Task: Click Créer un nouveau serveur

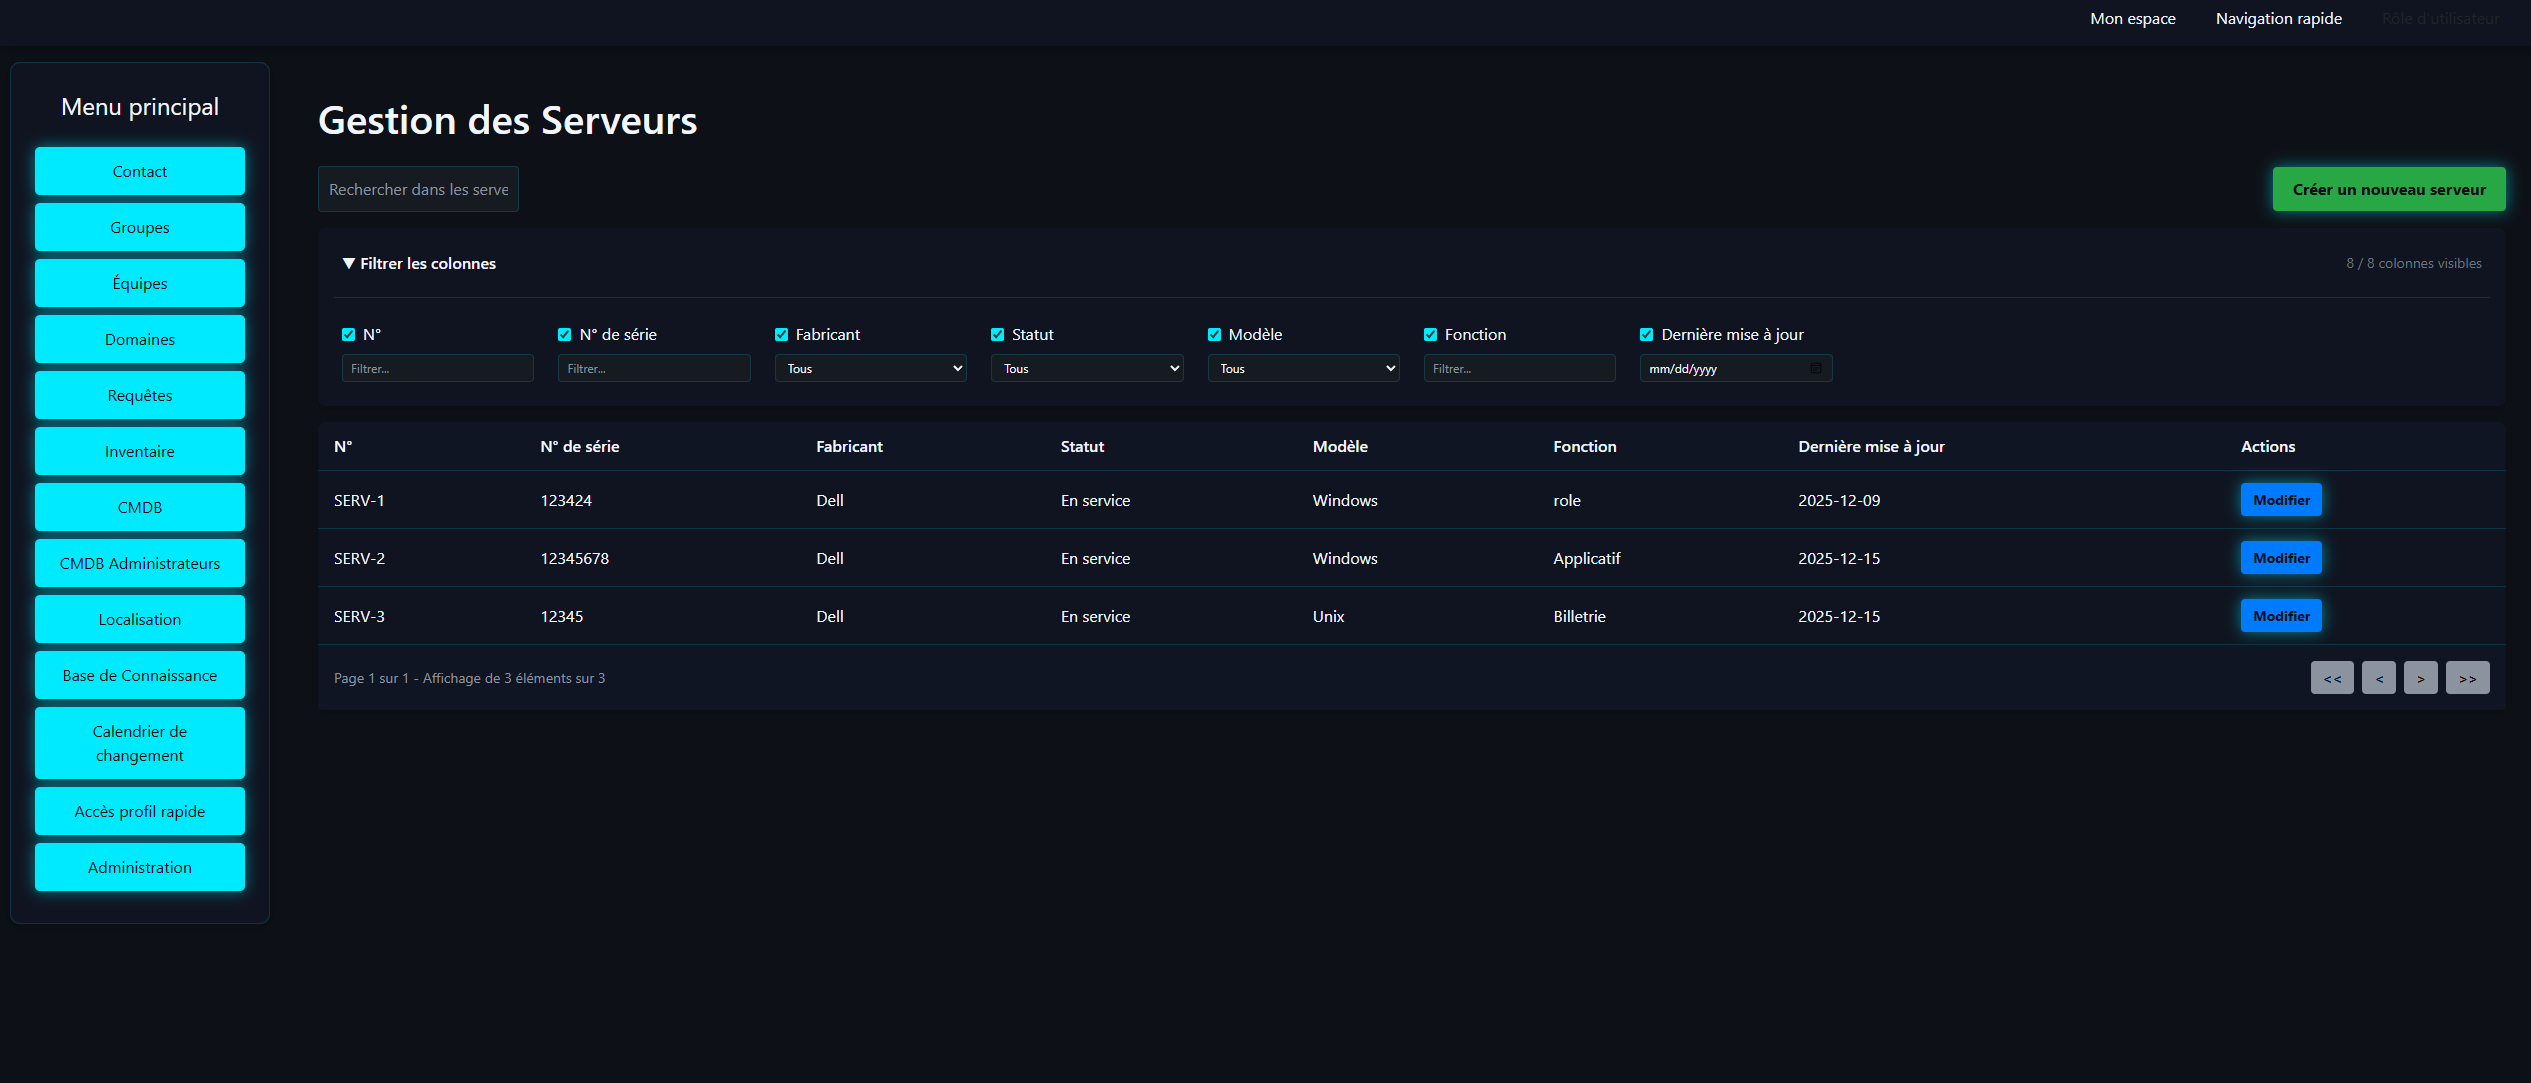Action: [x=2388, y=188]
